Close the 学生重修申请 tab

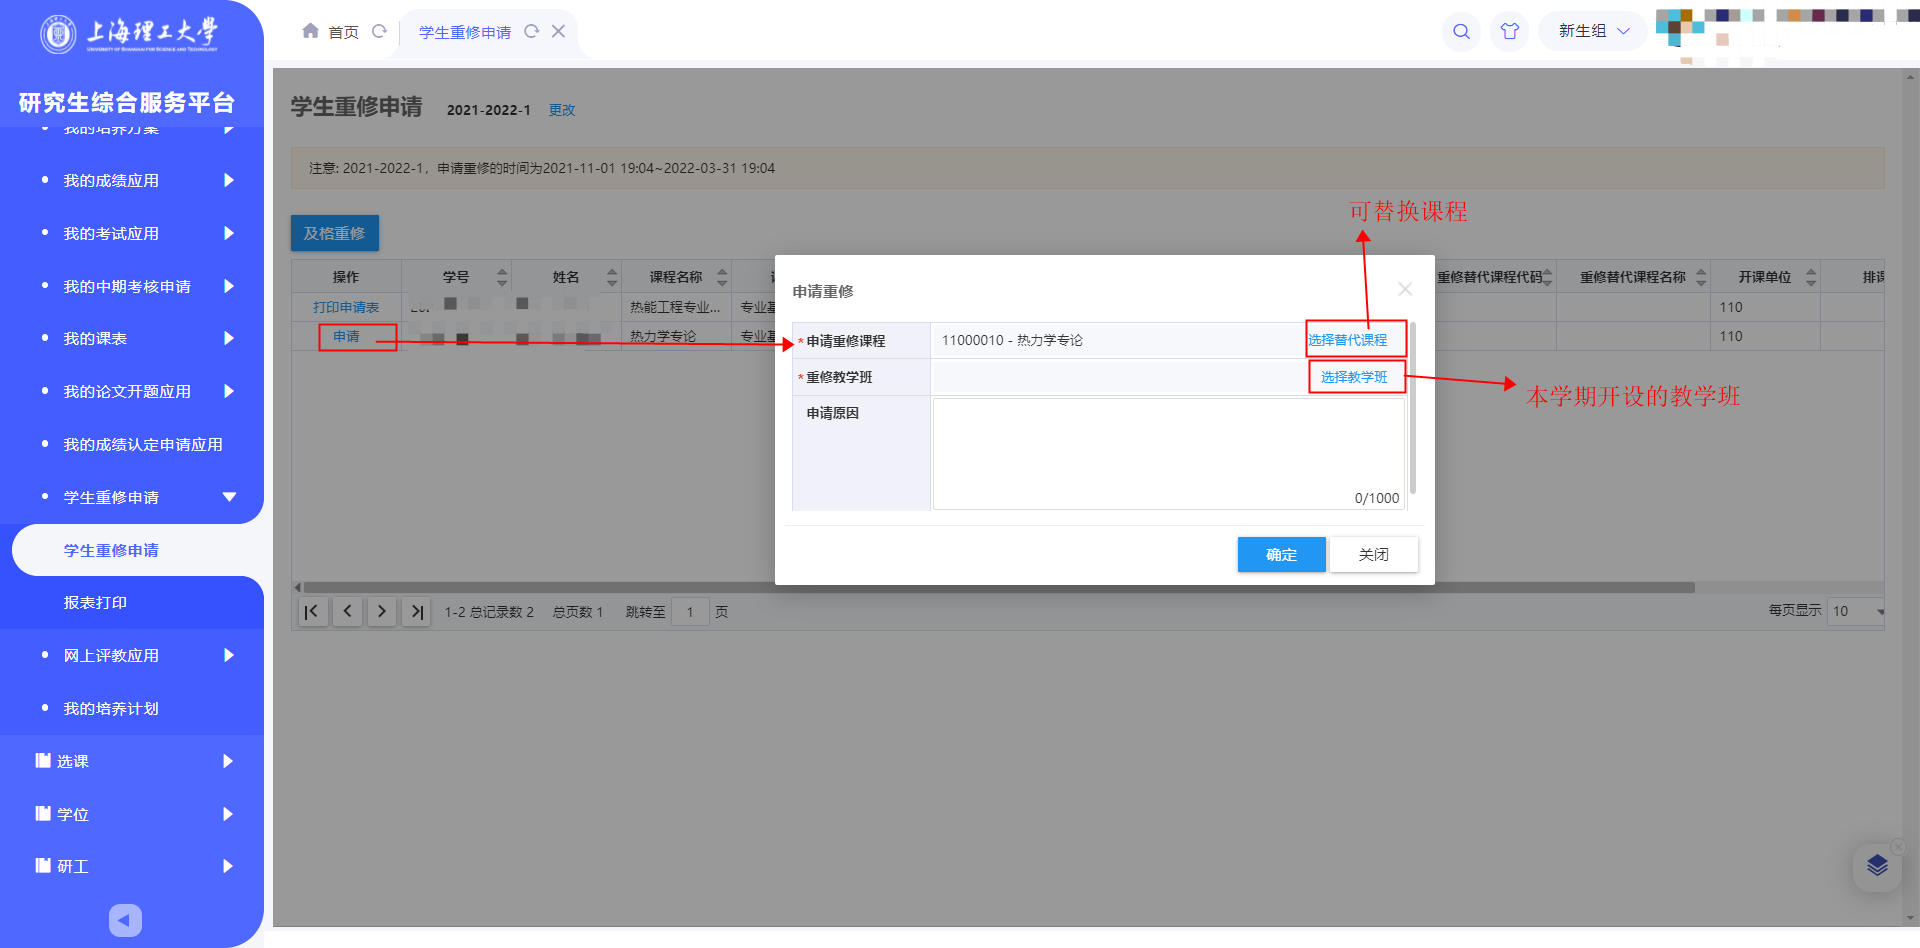(559, 31)
